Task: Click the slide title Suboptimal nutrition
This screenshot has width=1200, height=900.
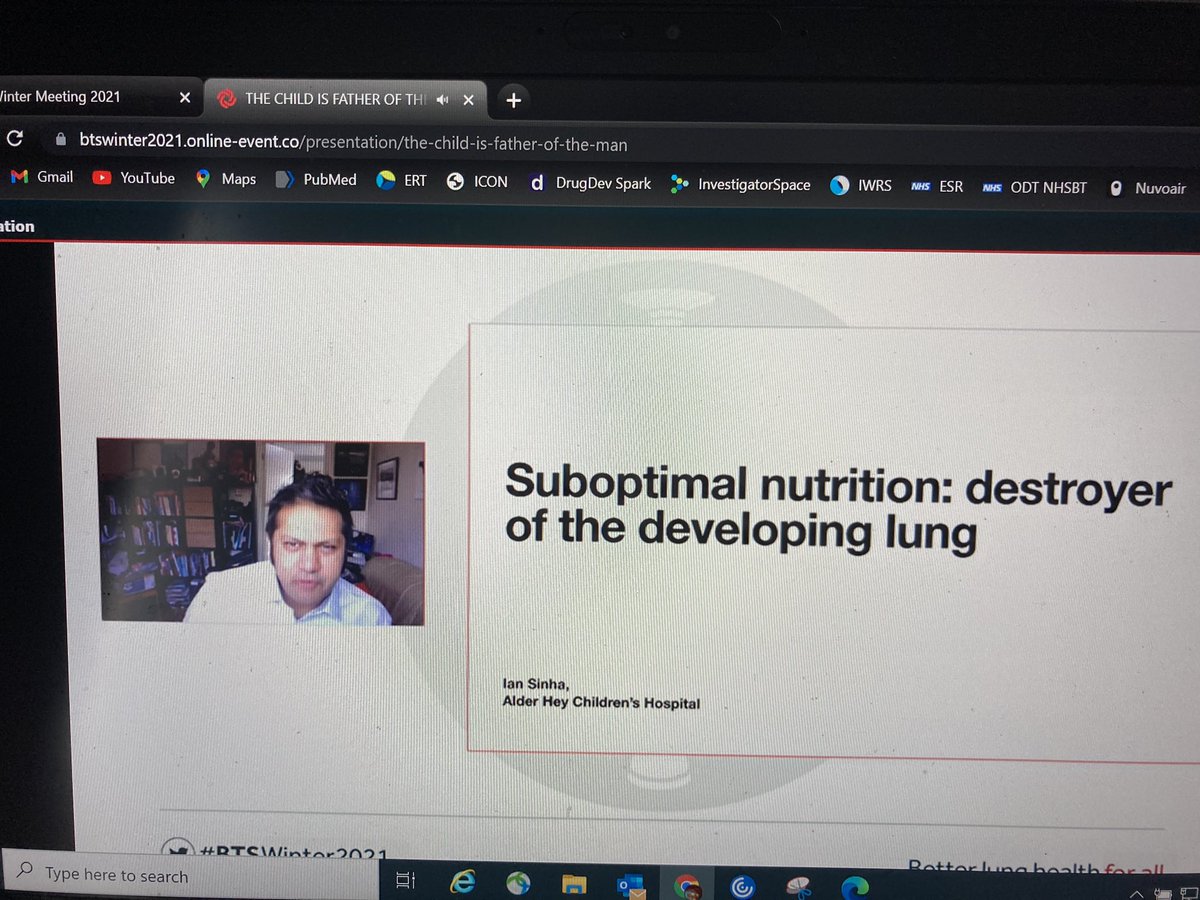Action: tap(838, 508)
